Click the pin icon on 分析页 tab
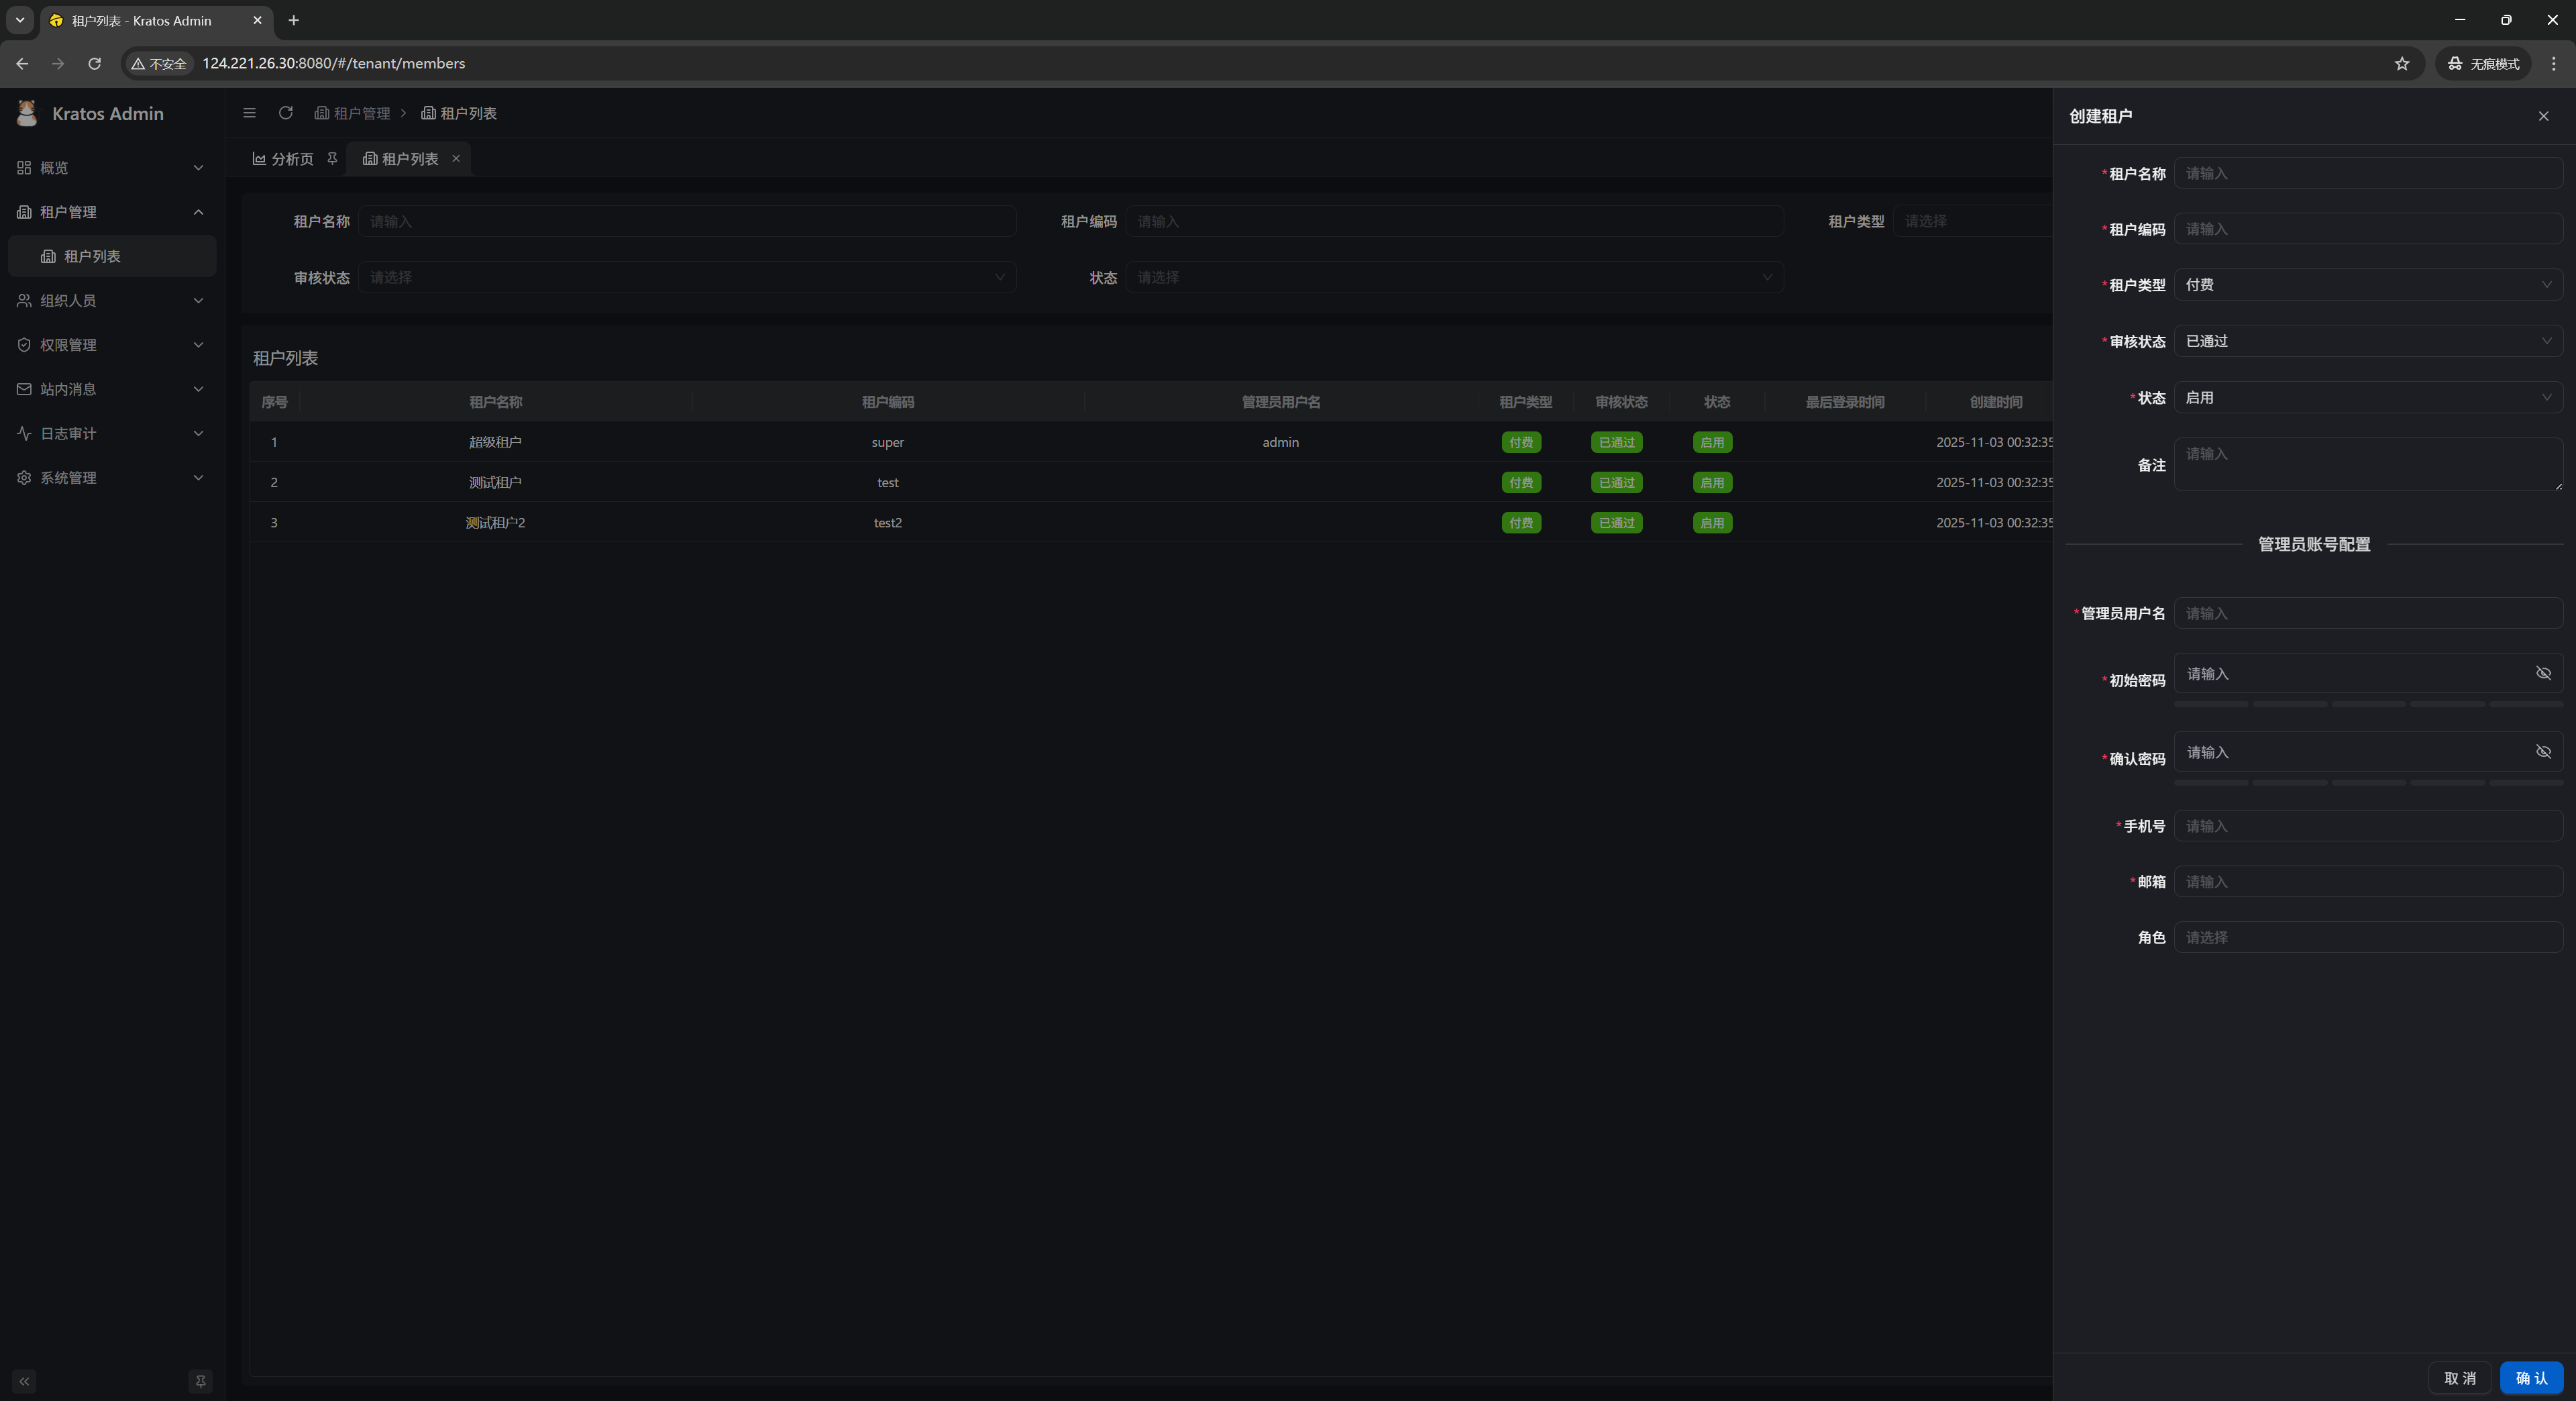This screenshot has width=2576, height=1401. 332,159
